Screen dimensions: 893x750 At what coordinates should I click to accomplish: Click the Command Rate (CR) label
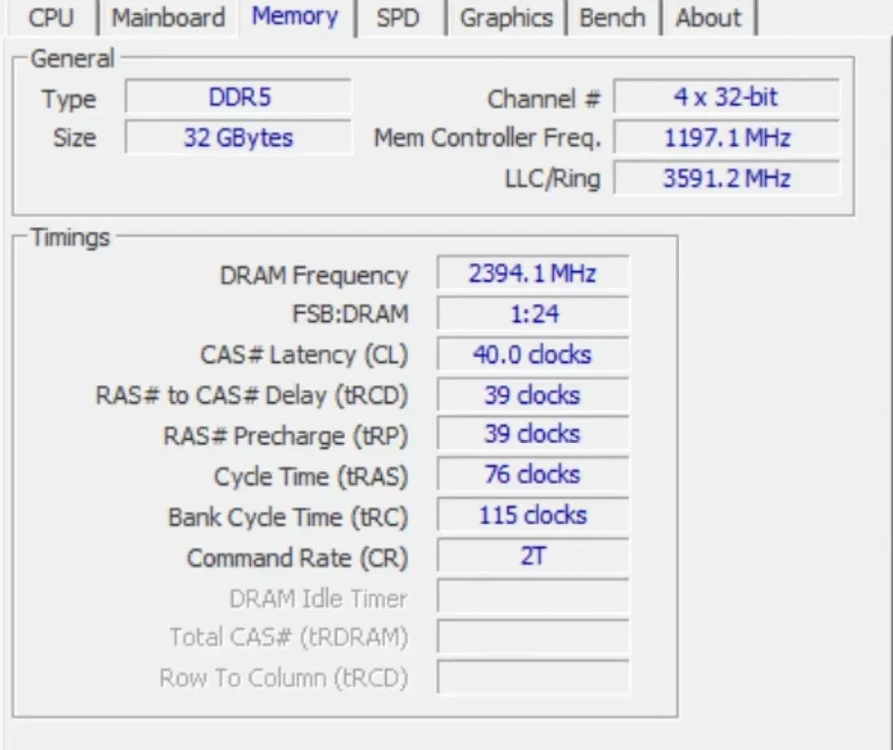pyautogui.click(x=297, y=558)
